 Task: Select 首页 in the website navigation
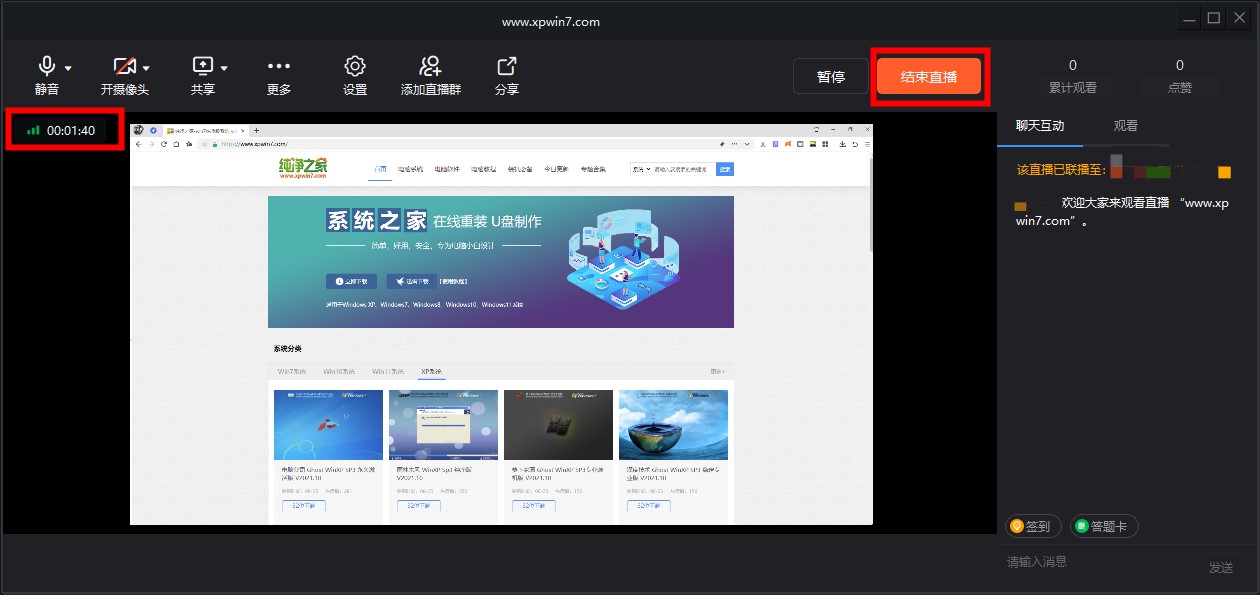(x=380, y=169)
